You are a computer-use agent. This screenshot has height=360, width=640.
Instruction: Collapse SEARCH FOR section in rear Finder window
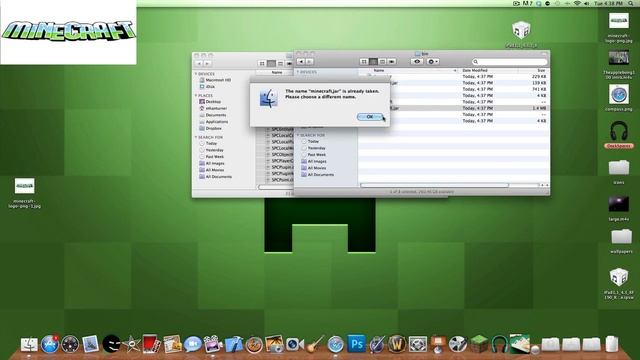[196, 138]
